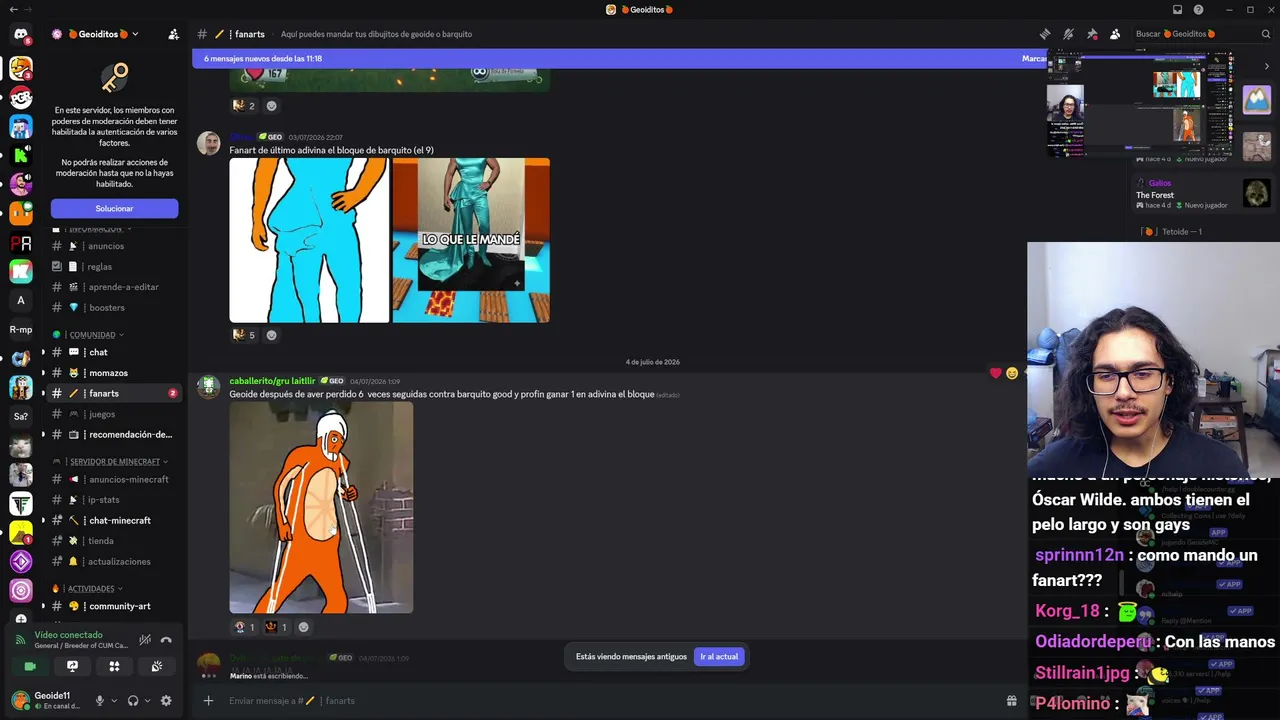Open the threads panel in channel header
Screen dimensions: 1280x720
(1045, 34)
